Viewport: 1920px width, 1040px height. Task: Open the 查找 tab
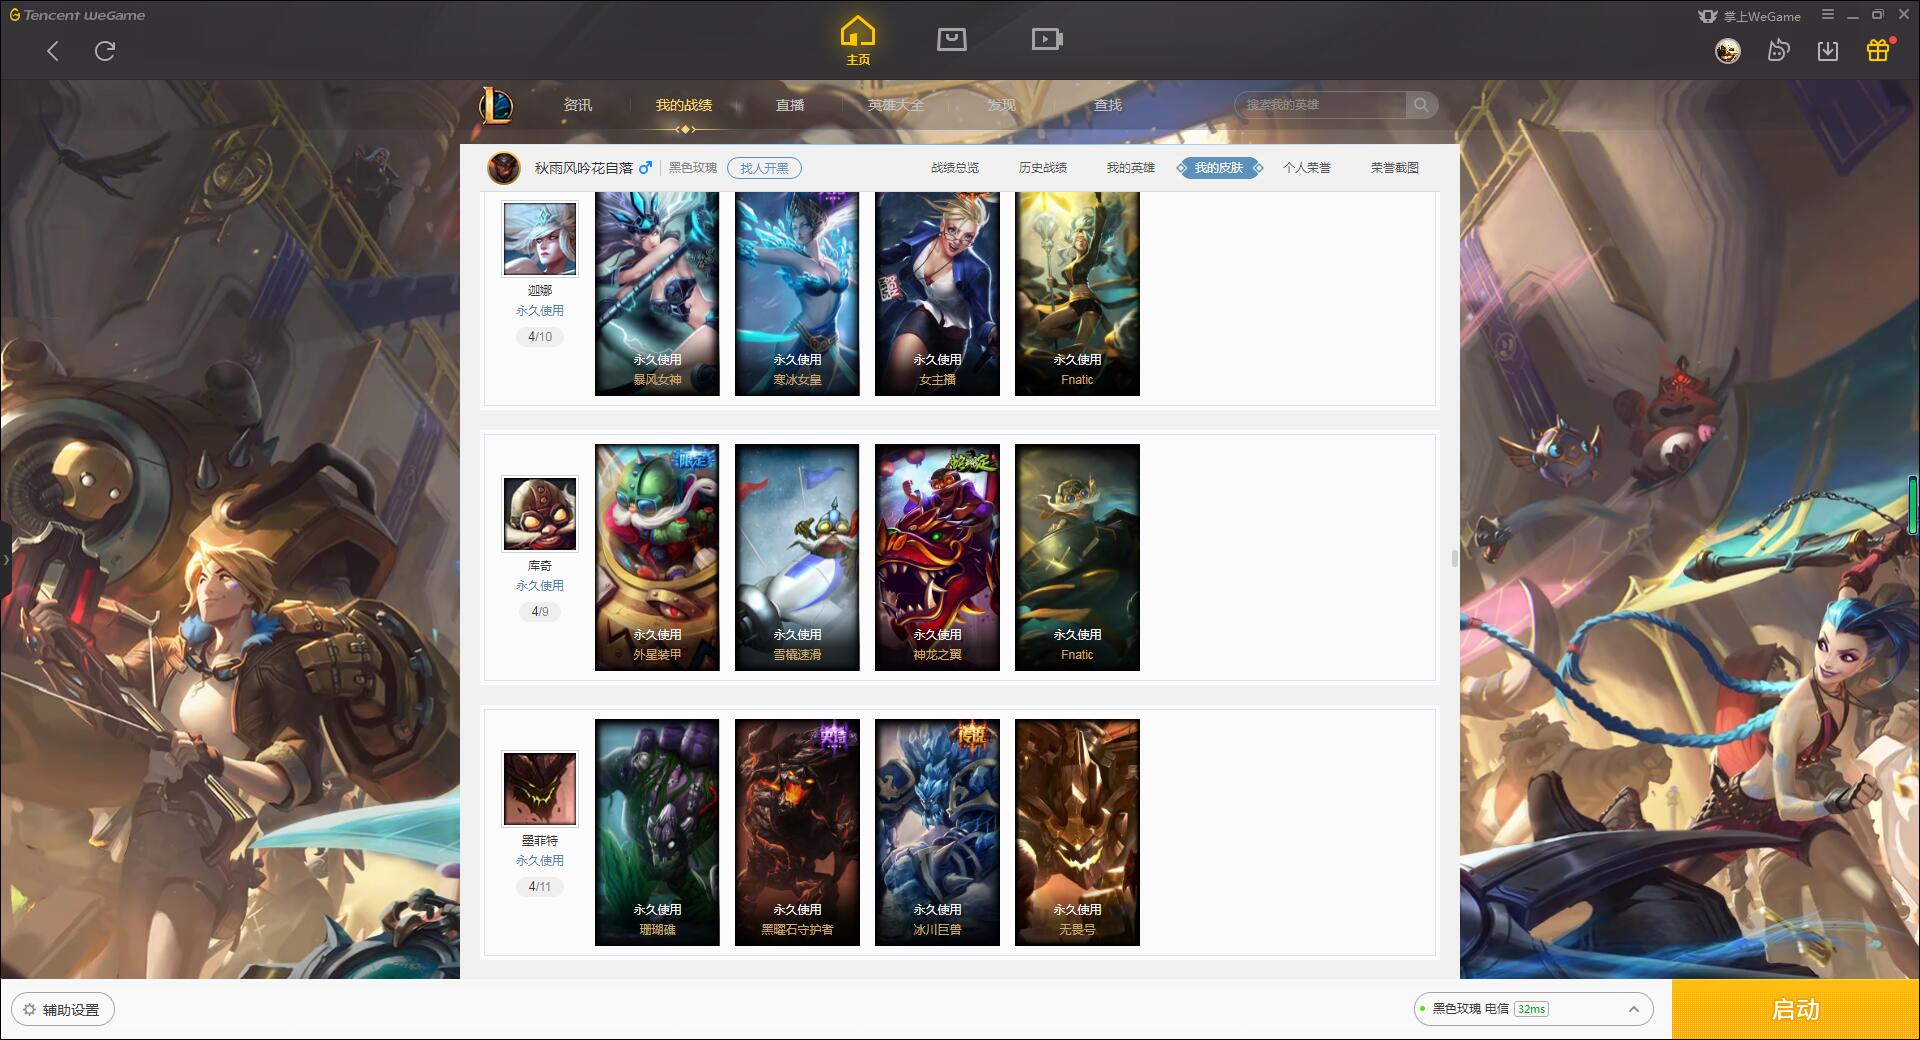[1108, 105]
